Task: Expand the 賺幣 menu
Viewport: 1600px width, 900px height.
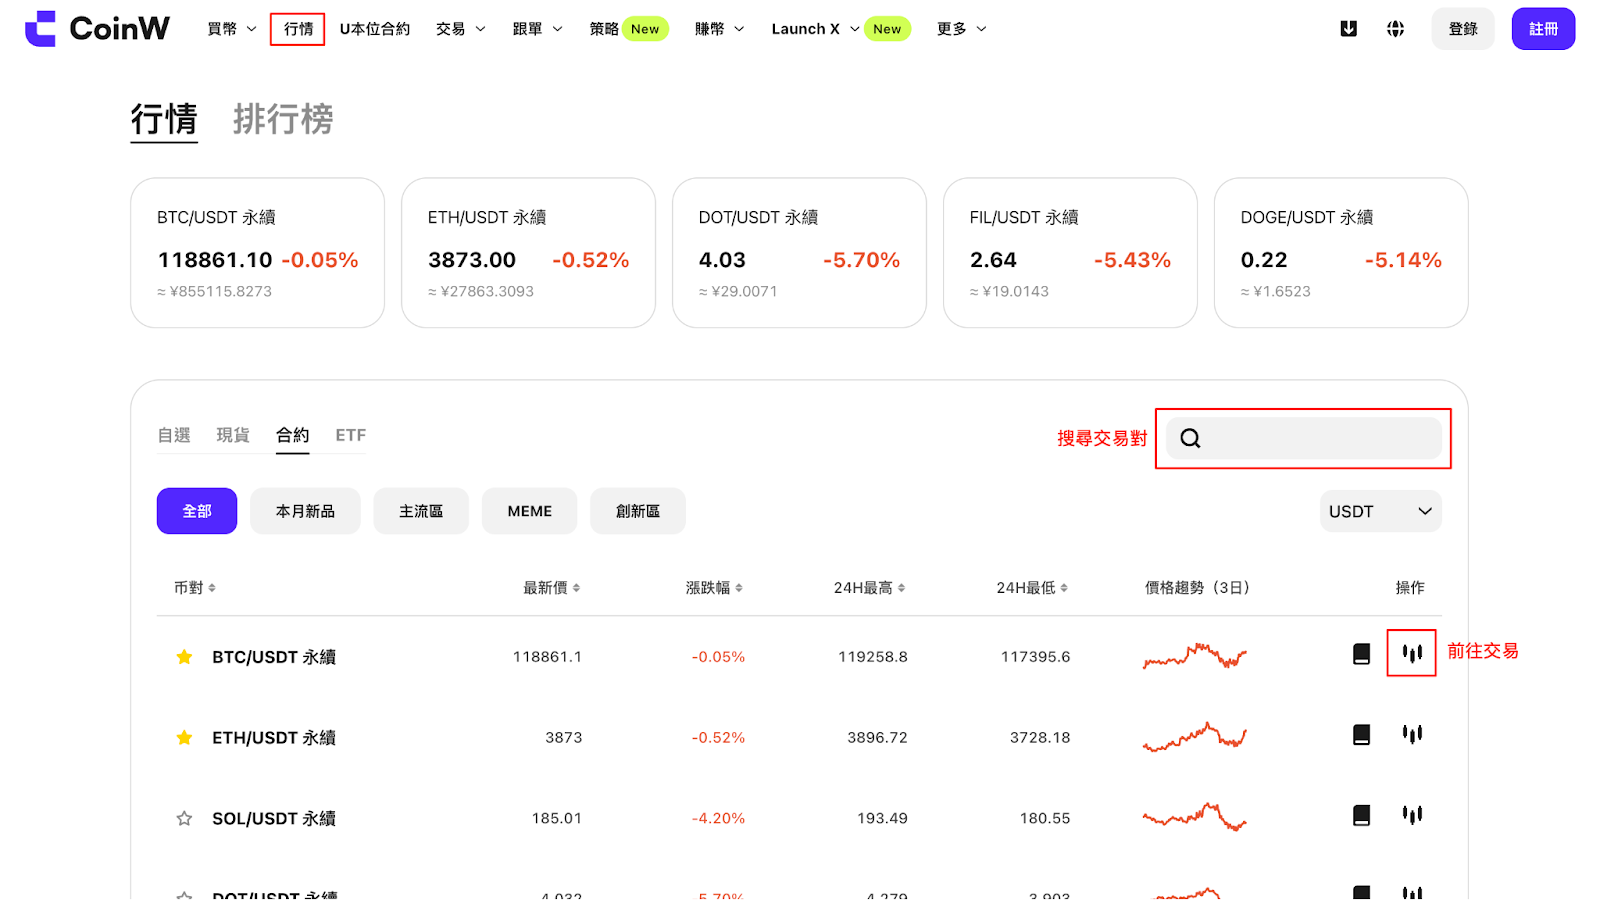Action: pos(720,29)
